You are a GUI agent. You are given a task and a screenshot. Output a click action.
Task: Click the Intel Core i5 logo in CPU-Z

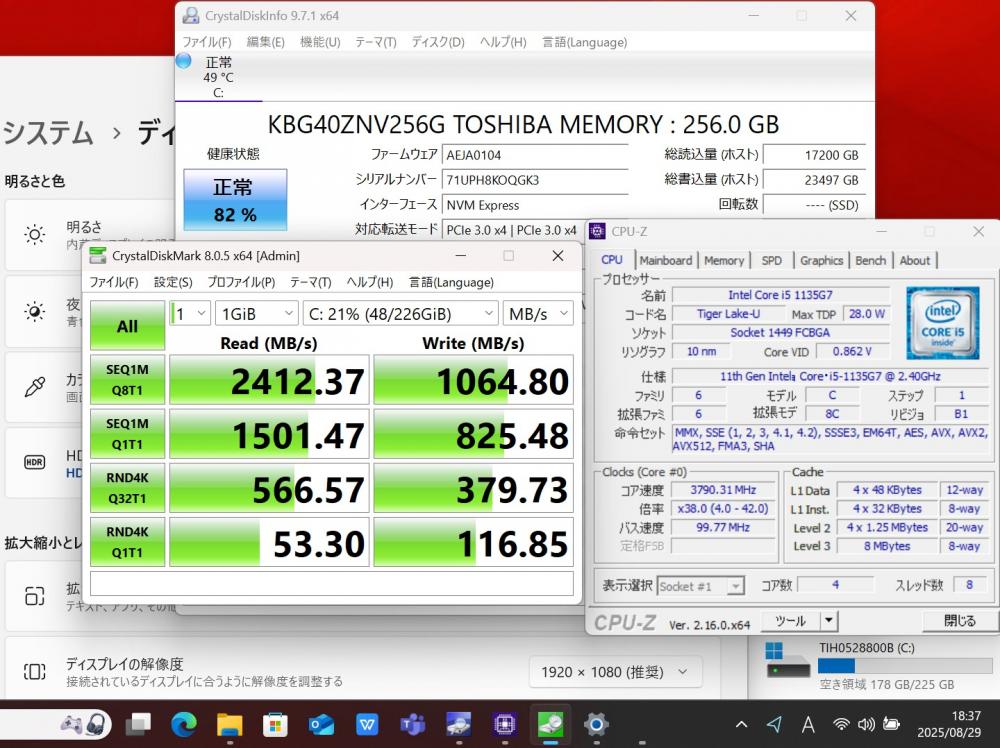pos(943,323)
